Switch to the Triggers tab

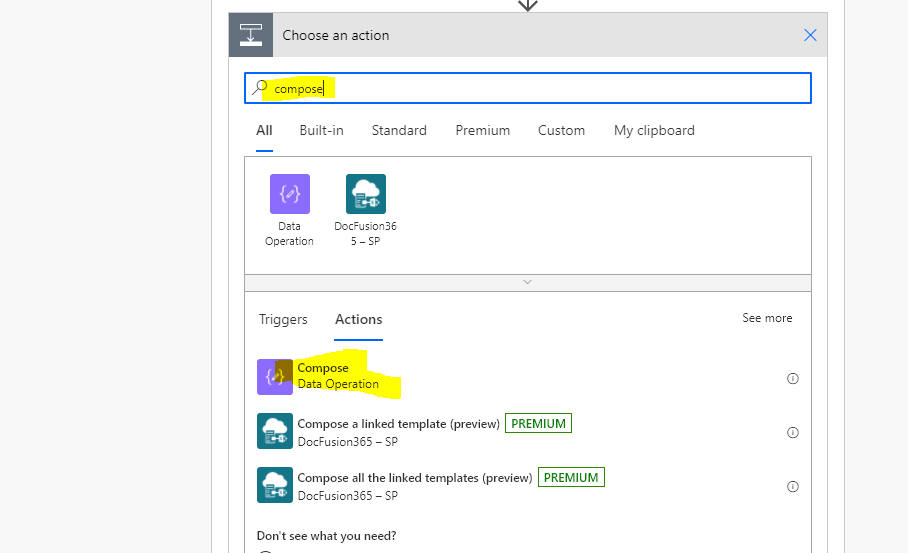(283, 320)
